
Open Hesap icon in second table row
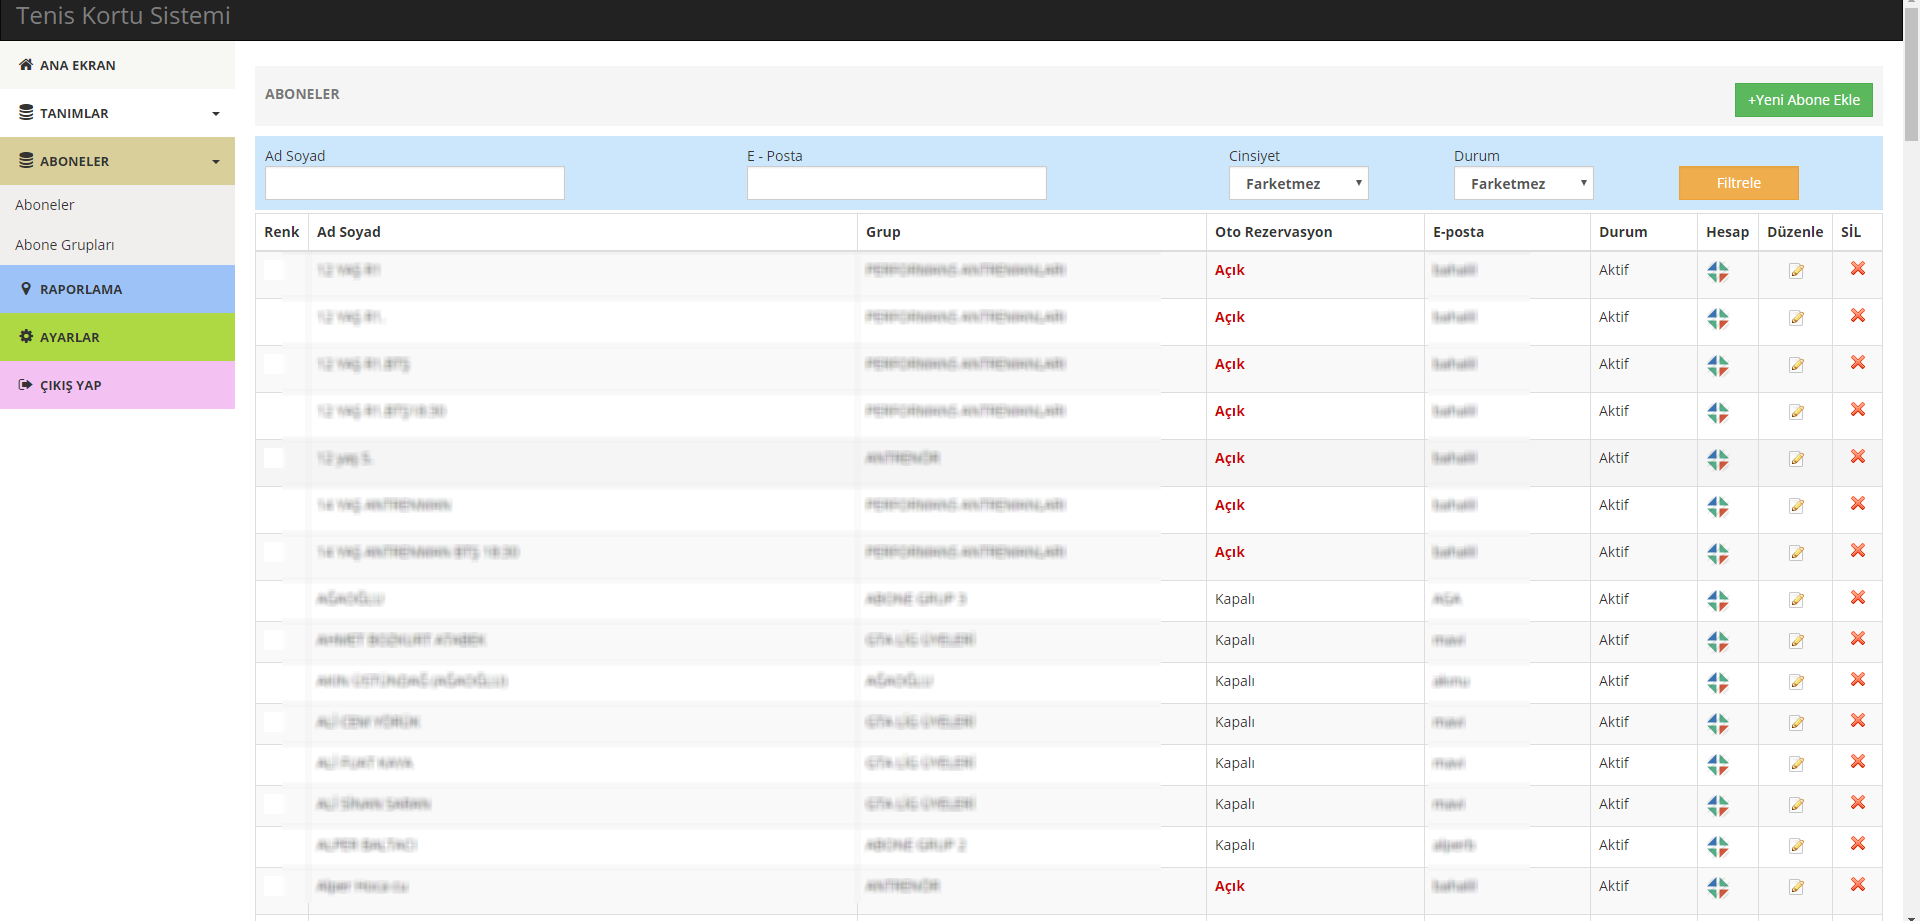coord(1718,318)
